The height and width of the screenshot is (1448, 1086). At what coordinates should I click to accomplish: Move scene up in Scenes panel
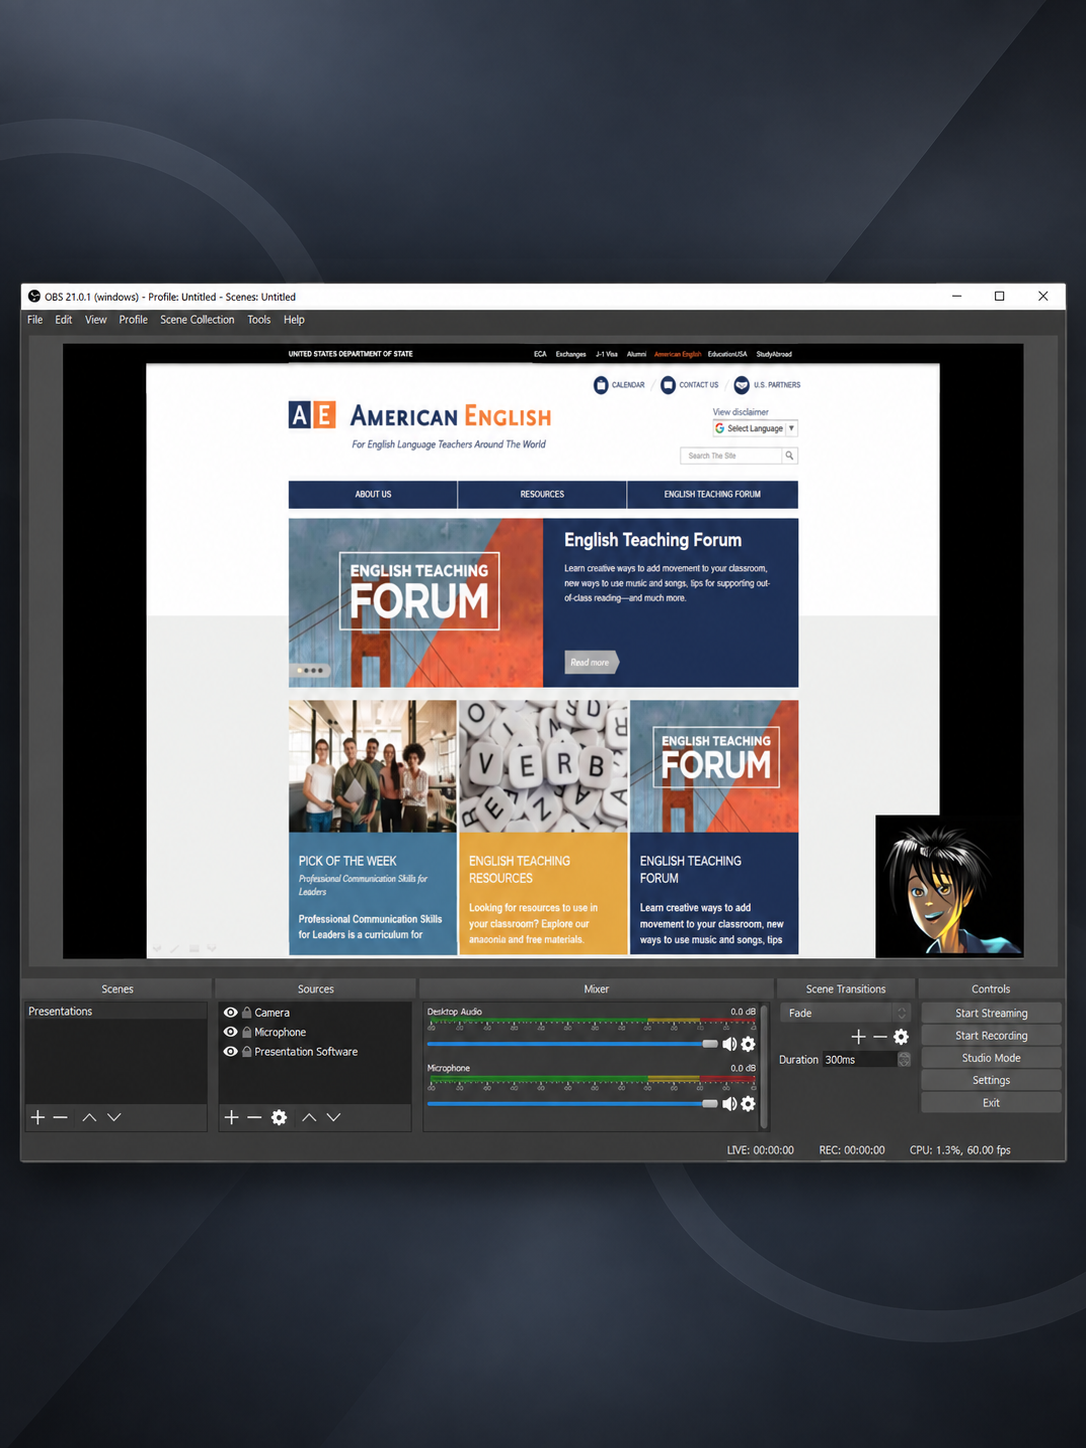pyautogui.click(x=89, y=1117)
